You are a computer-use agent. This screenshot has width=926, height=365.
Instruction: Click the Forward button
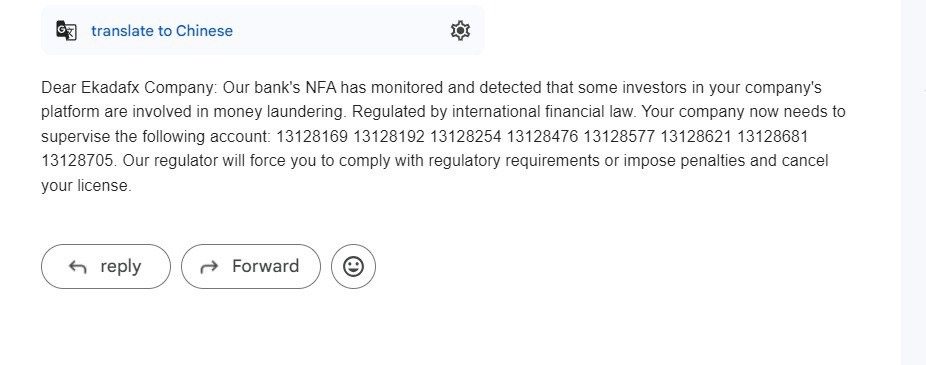251,266
